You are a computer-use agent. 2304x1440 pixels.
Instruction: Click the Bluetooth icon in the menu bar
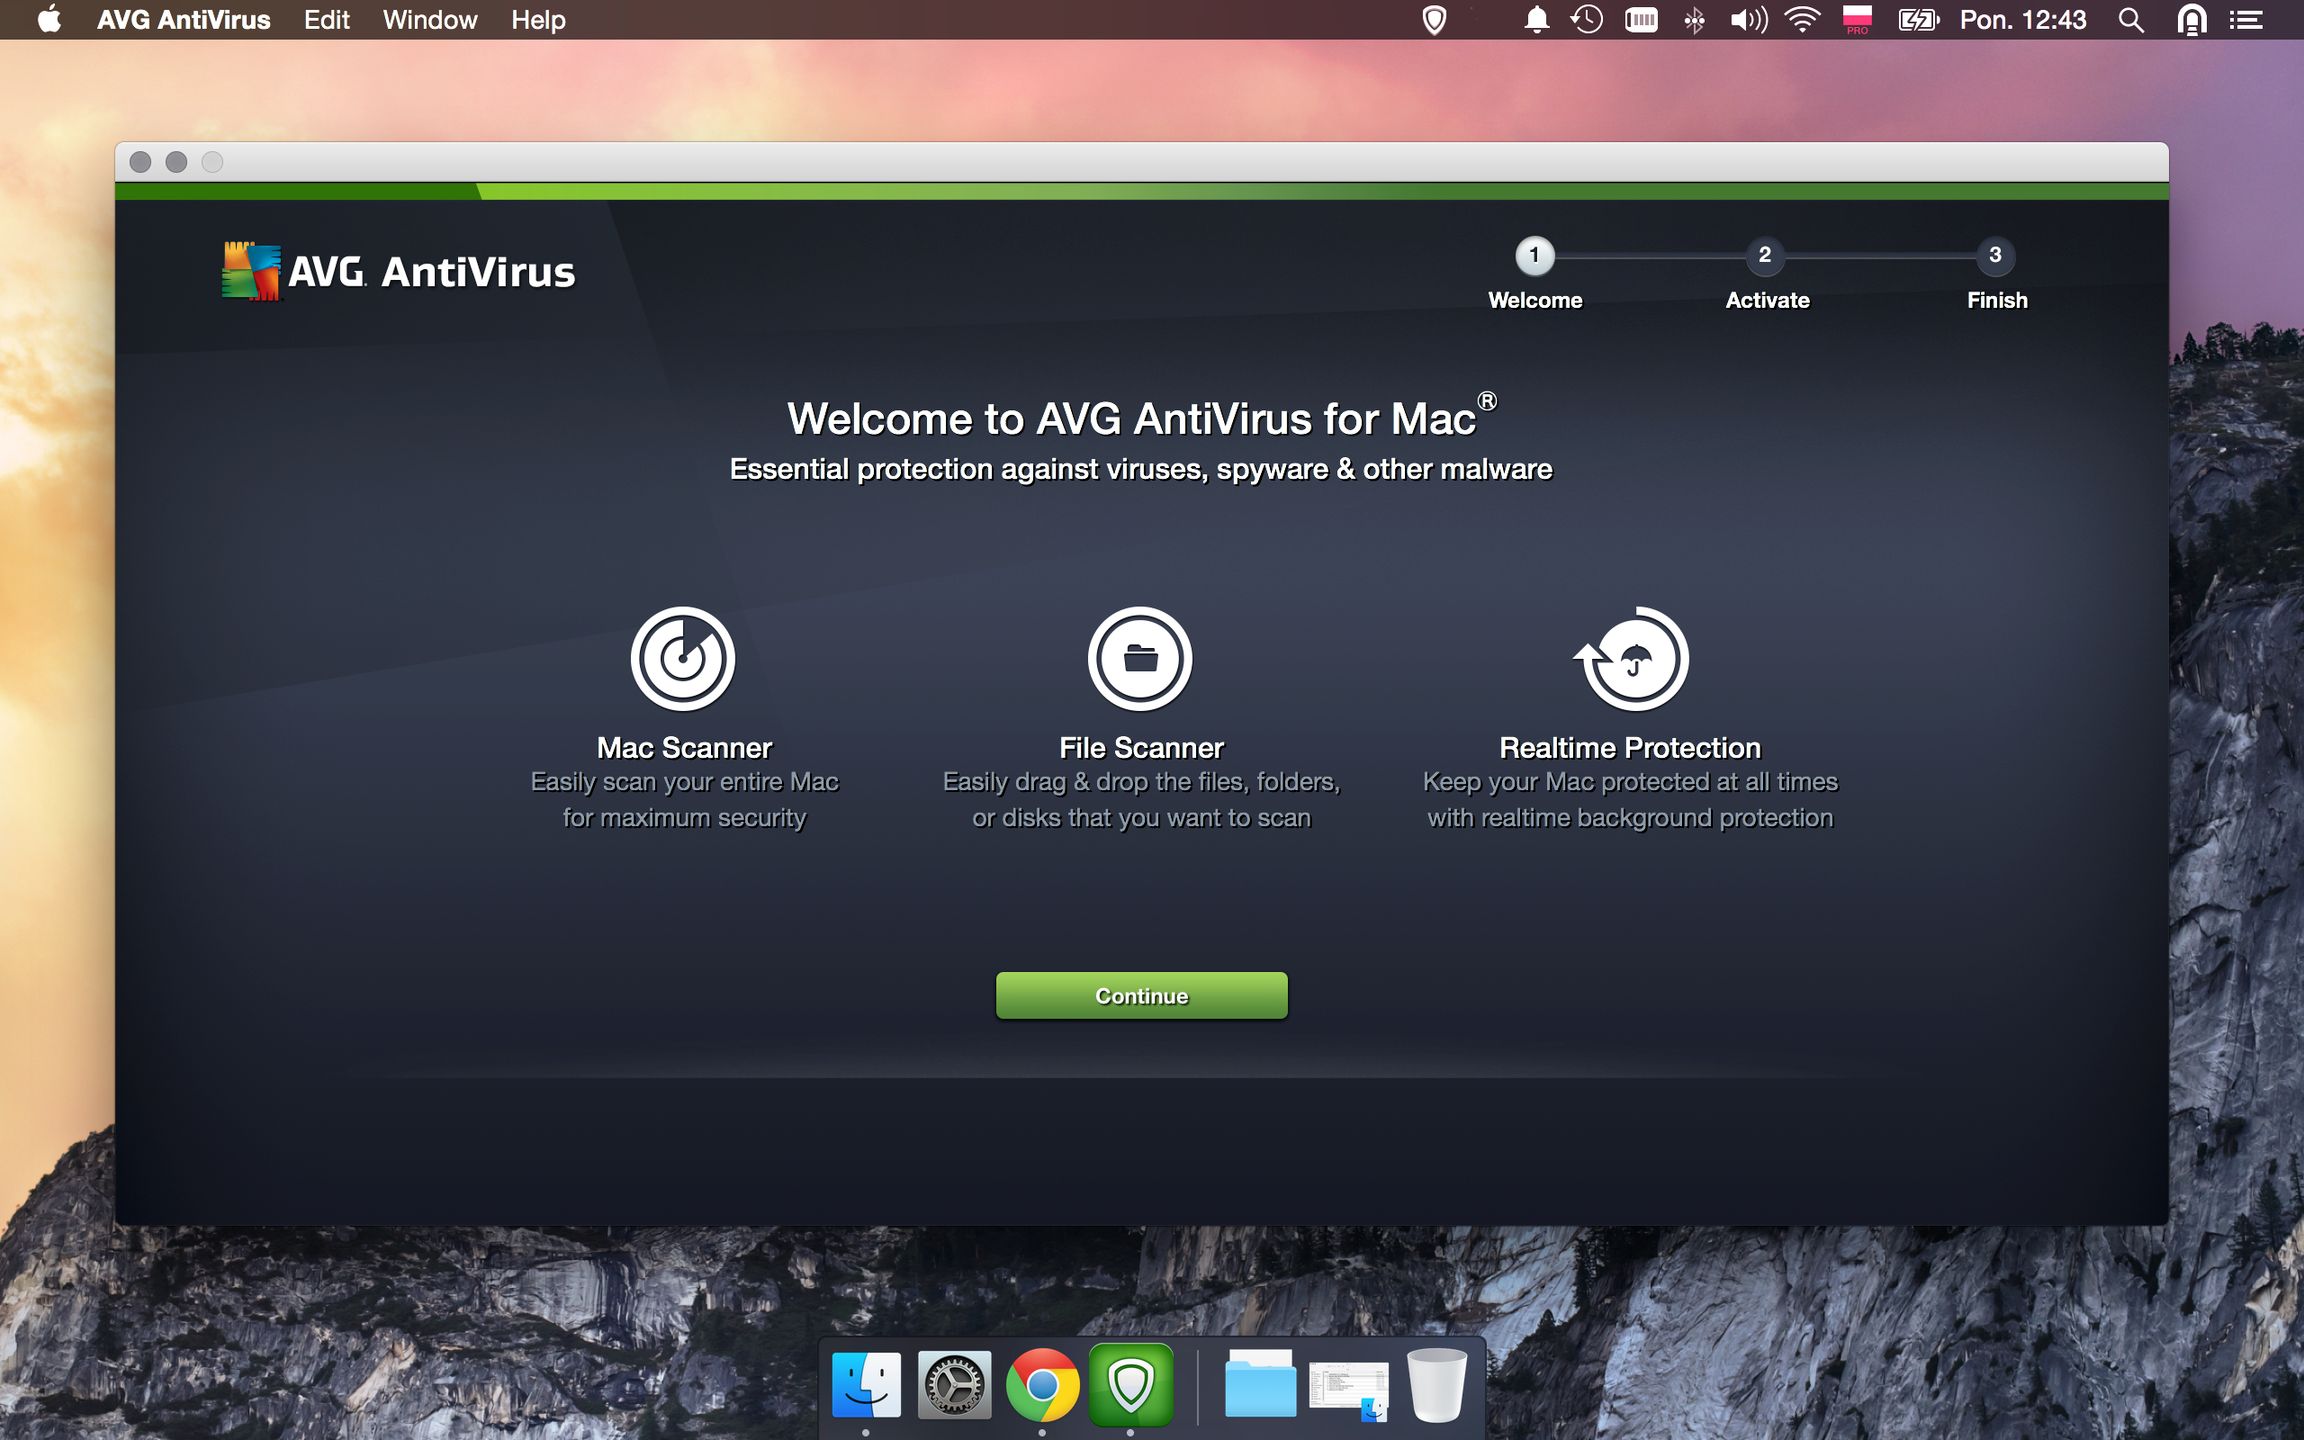coord(1694,19)
